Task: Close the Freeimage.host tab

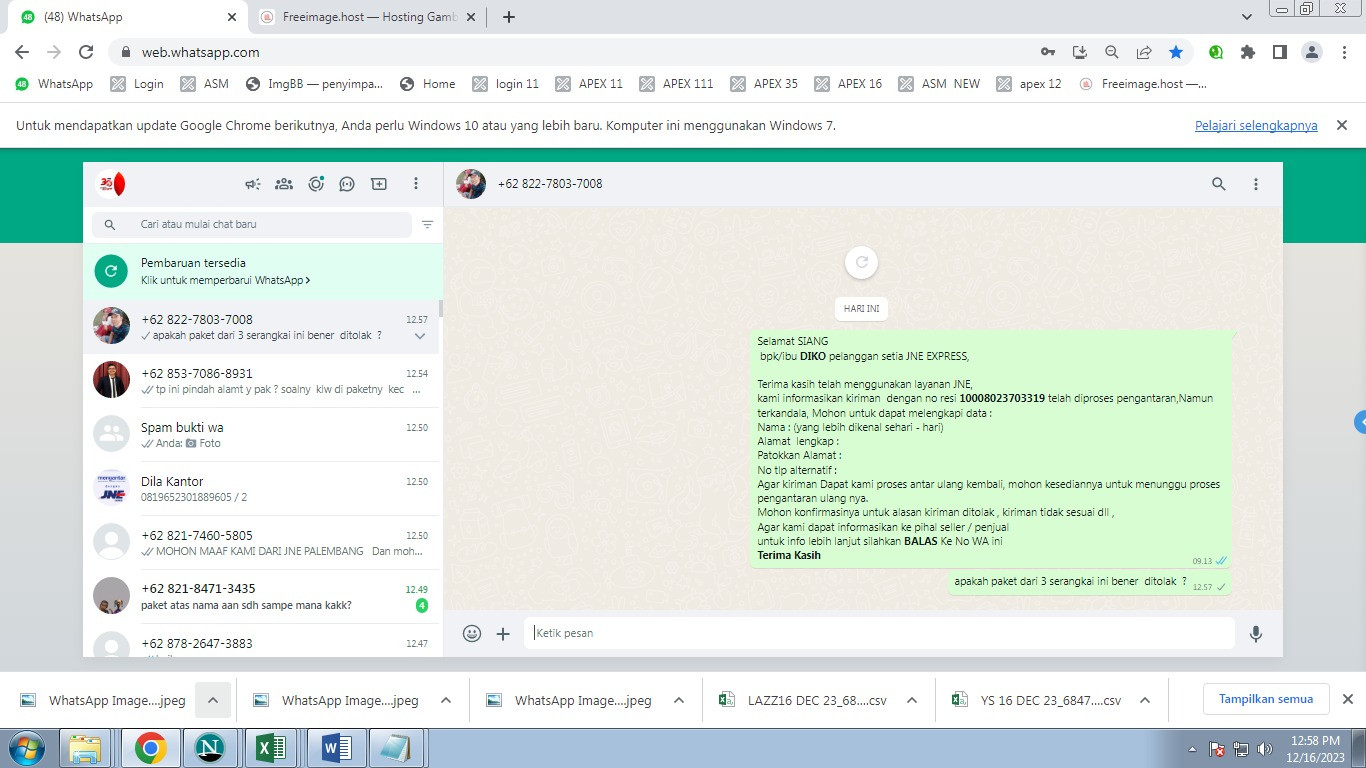Action: click(469, 17)
